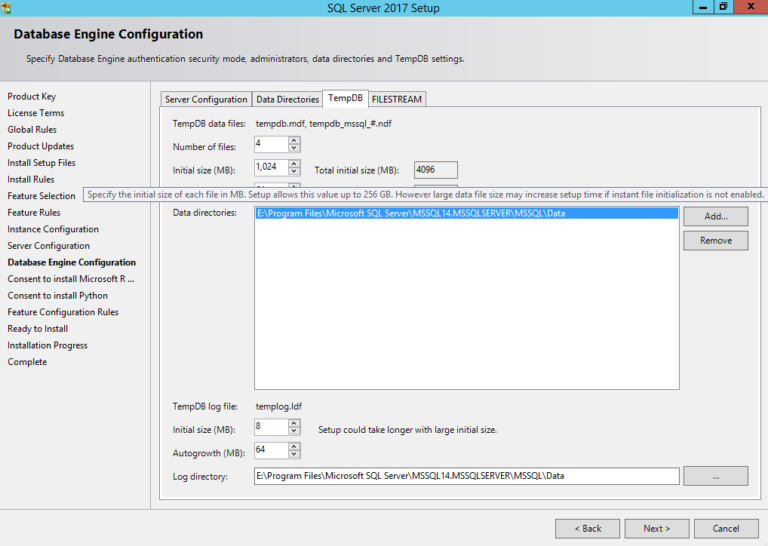The height and width of the screenshot is (546, 768).
Task: Select Install Rules step in sidebar
Action: [31, 180]
